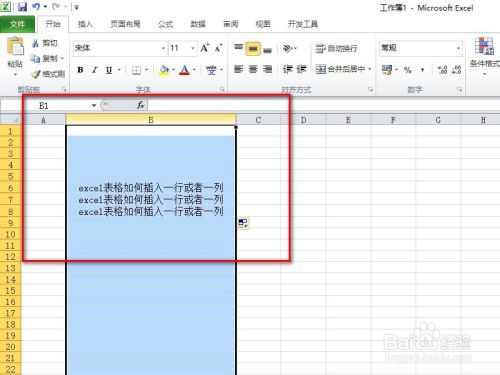Switch to the 视图 View tab

click(263, 24)
